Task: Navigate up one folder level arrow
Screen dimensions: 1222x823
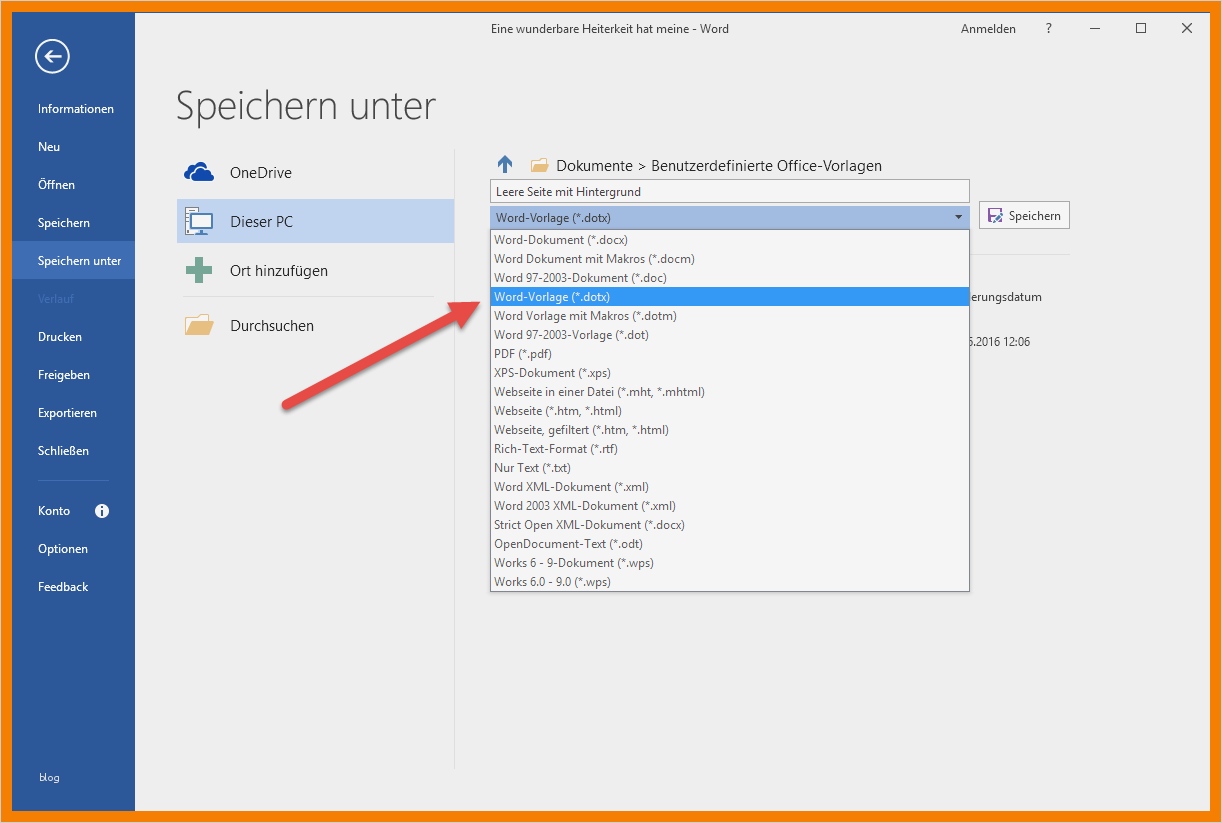Action: pyautogui.click(x=505, y=165)
